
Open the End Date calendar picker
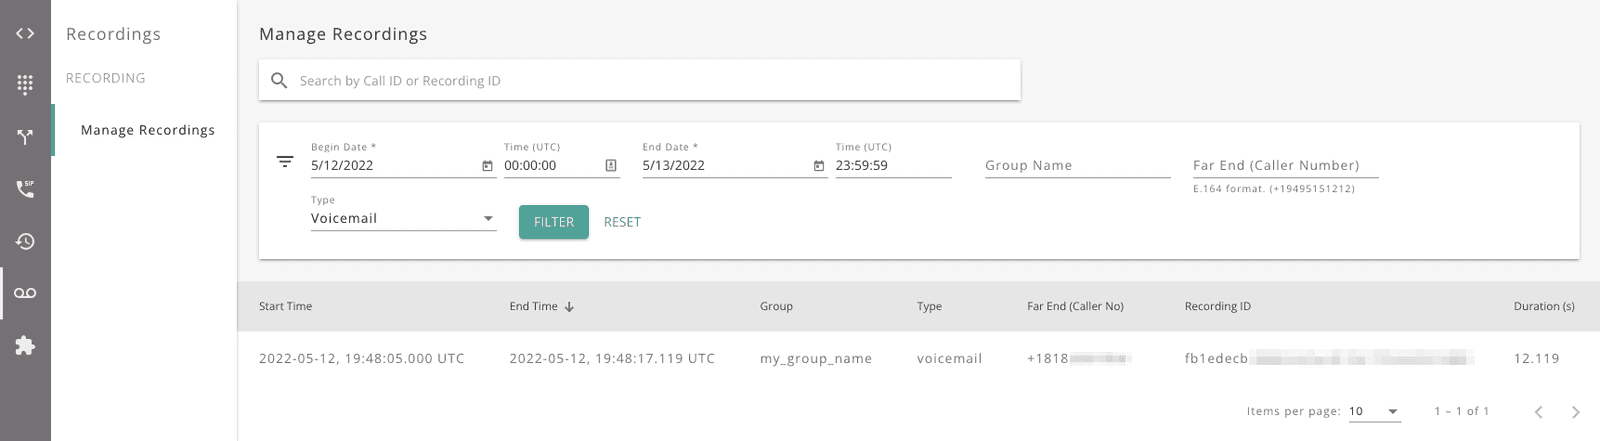(819, 166)
